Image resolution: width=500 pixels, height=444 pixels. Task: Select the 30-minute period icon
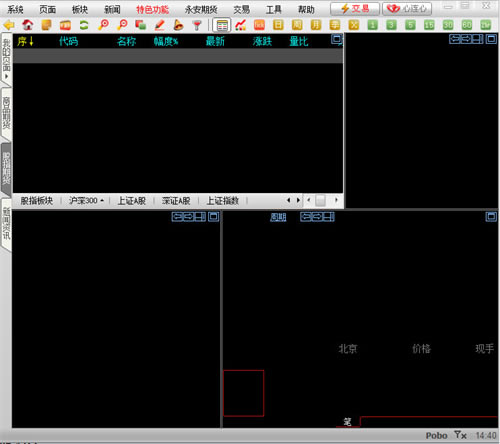tap(448, 25)
